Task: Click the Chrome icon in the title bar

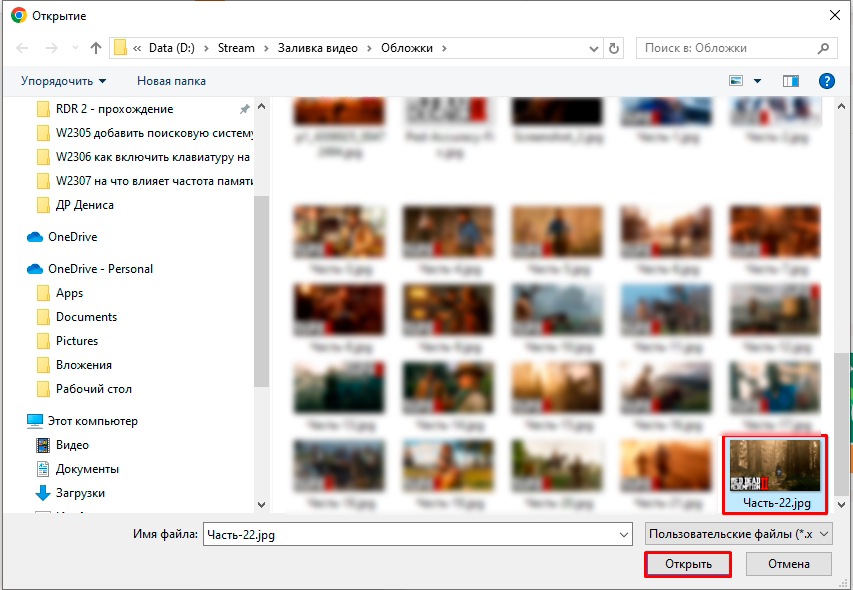Action: [18, 15]
